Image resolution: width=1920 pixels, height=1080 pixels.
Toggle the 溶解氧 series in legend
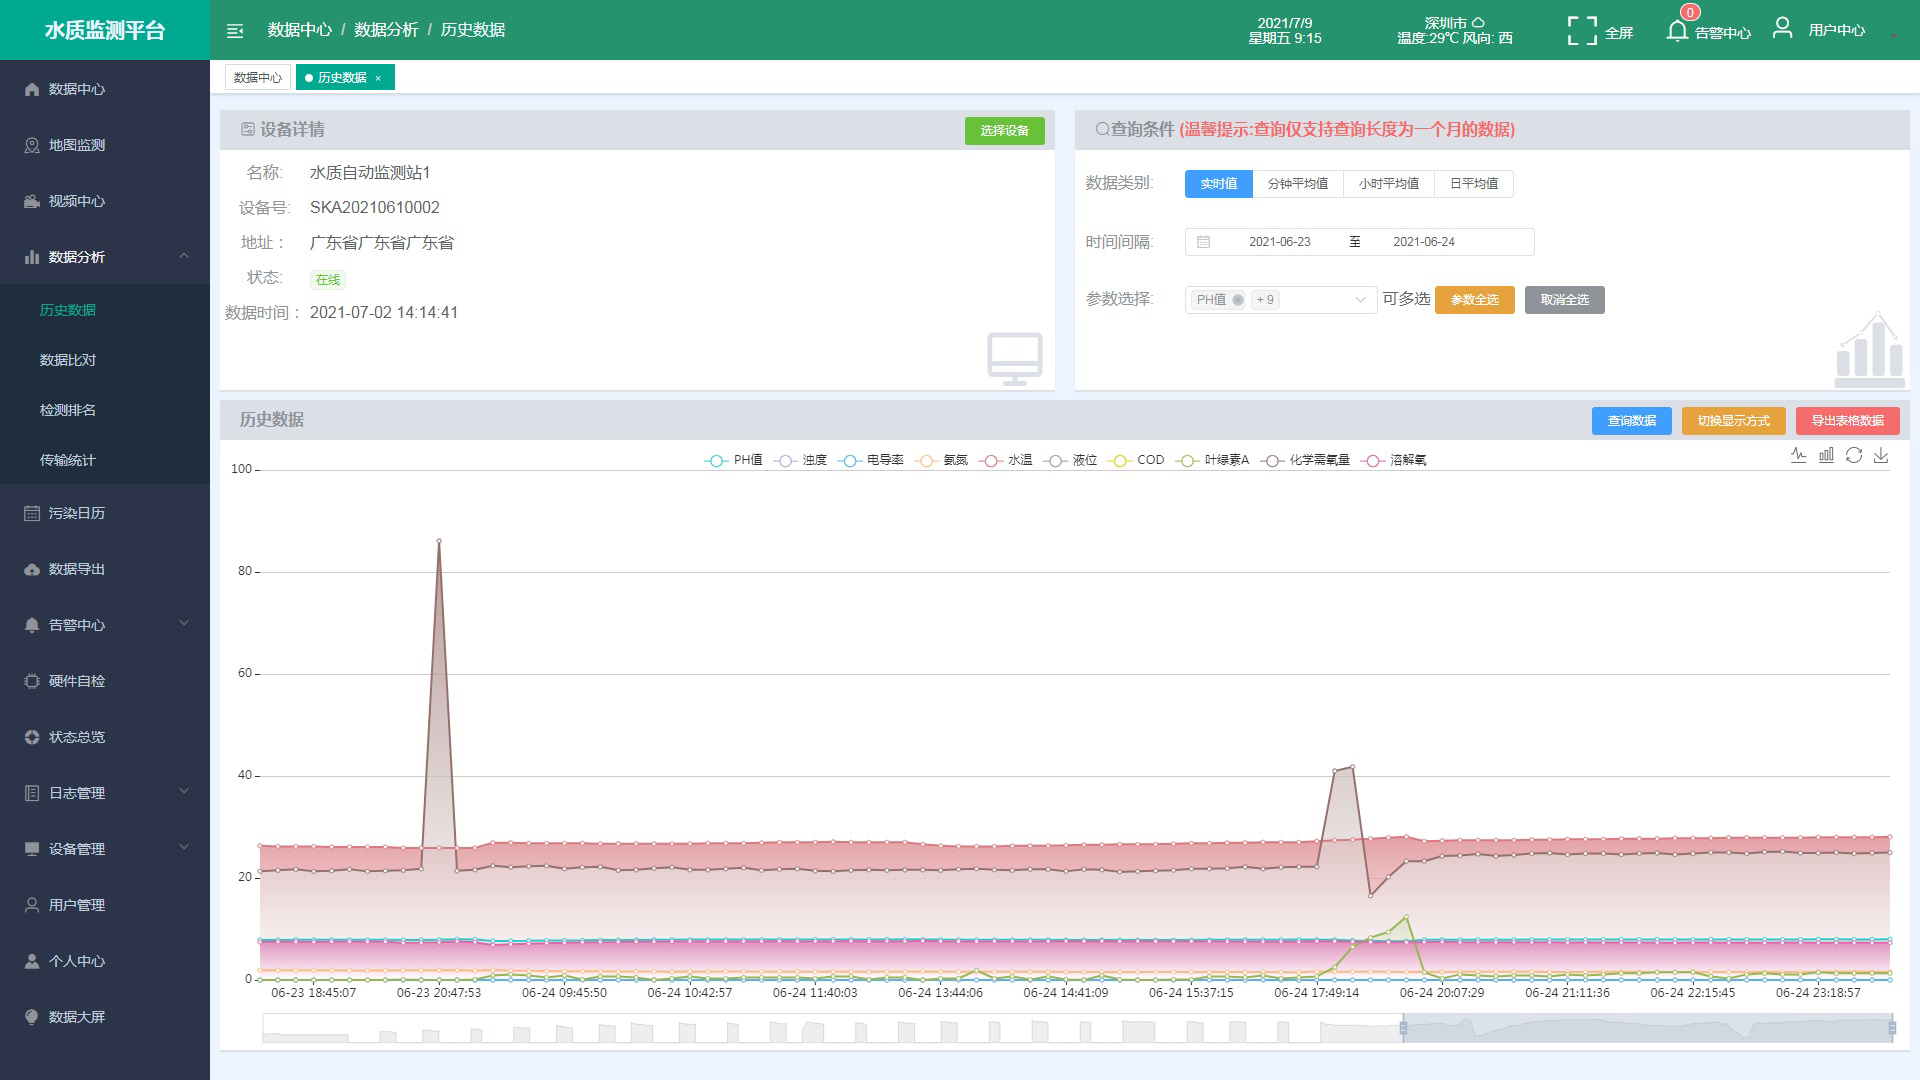tap(1394, 460)
